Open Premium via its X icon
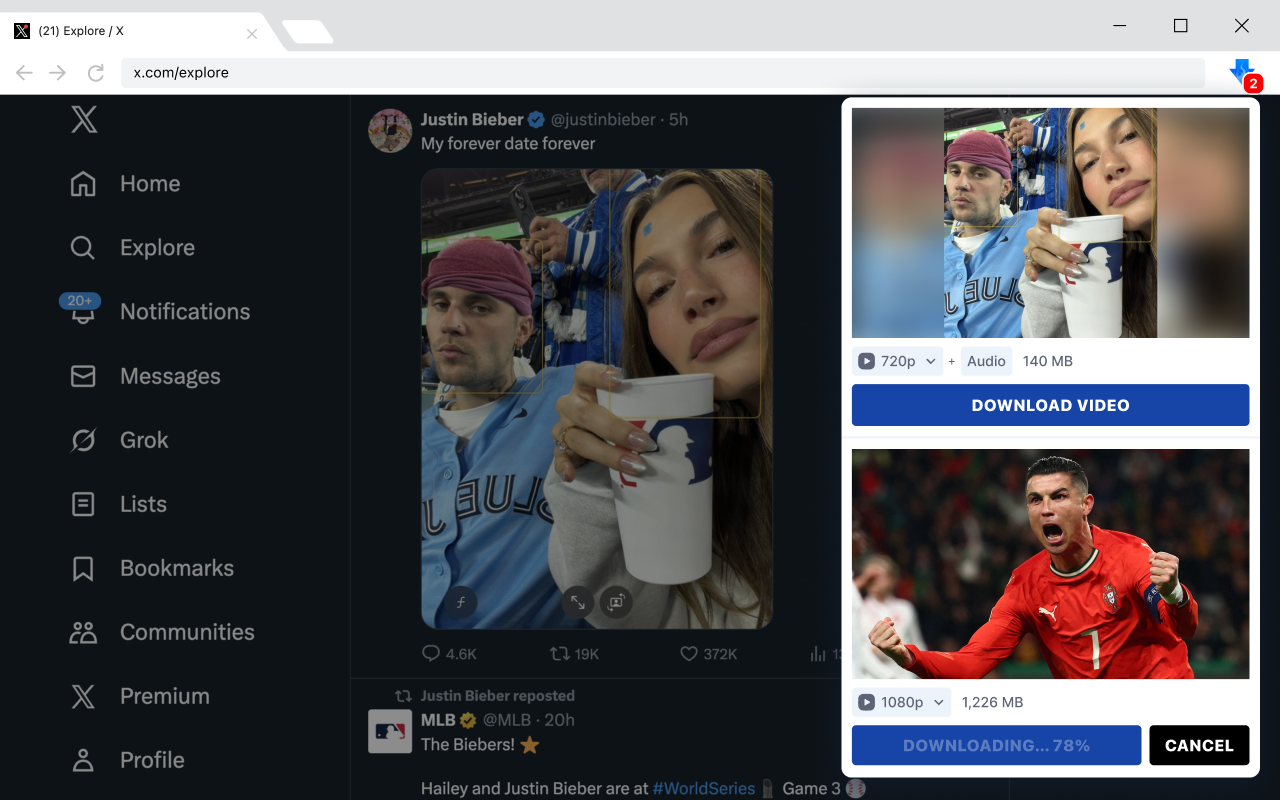The width and height of the screenshot is (1280, 800). pos(83,696)
